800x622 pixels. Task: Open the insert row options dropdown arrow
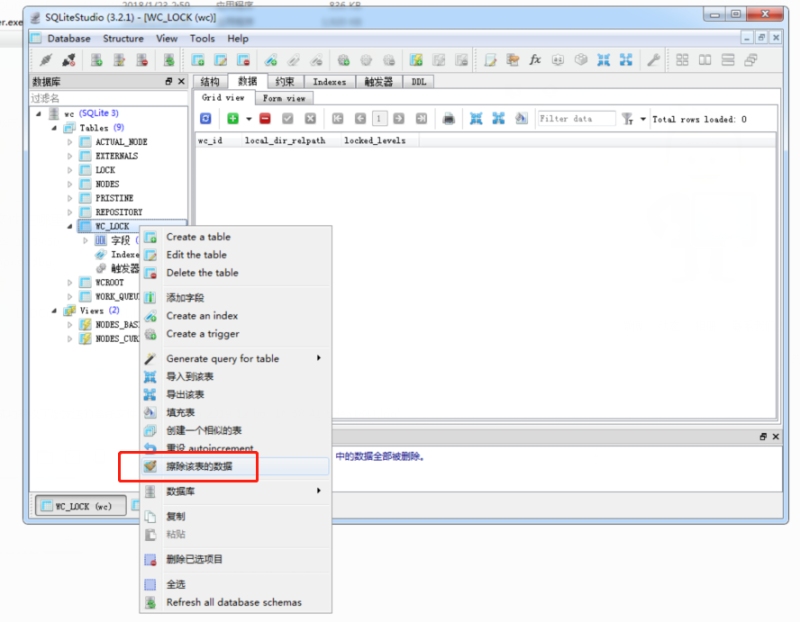(x=249, y=119)
